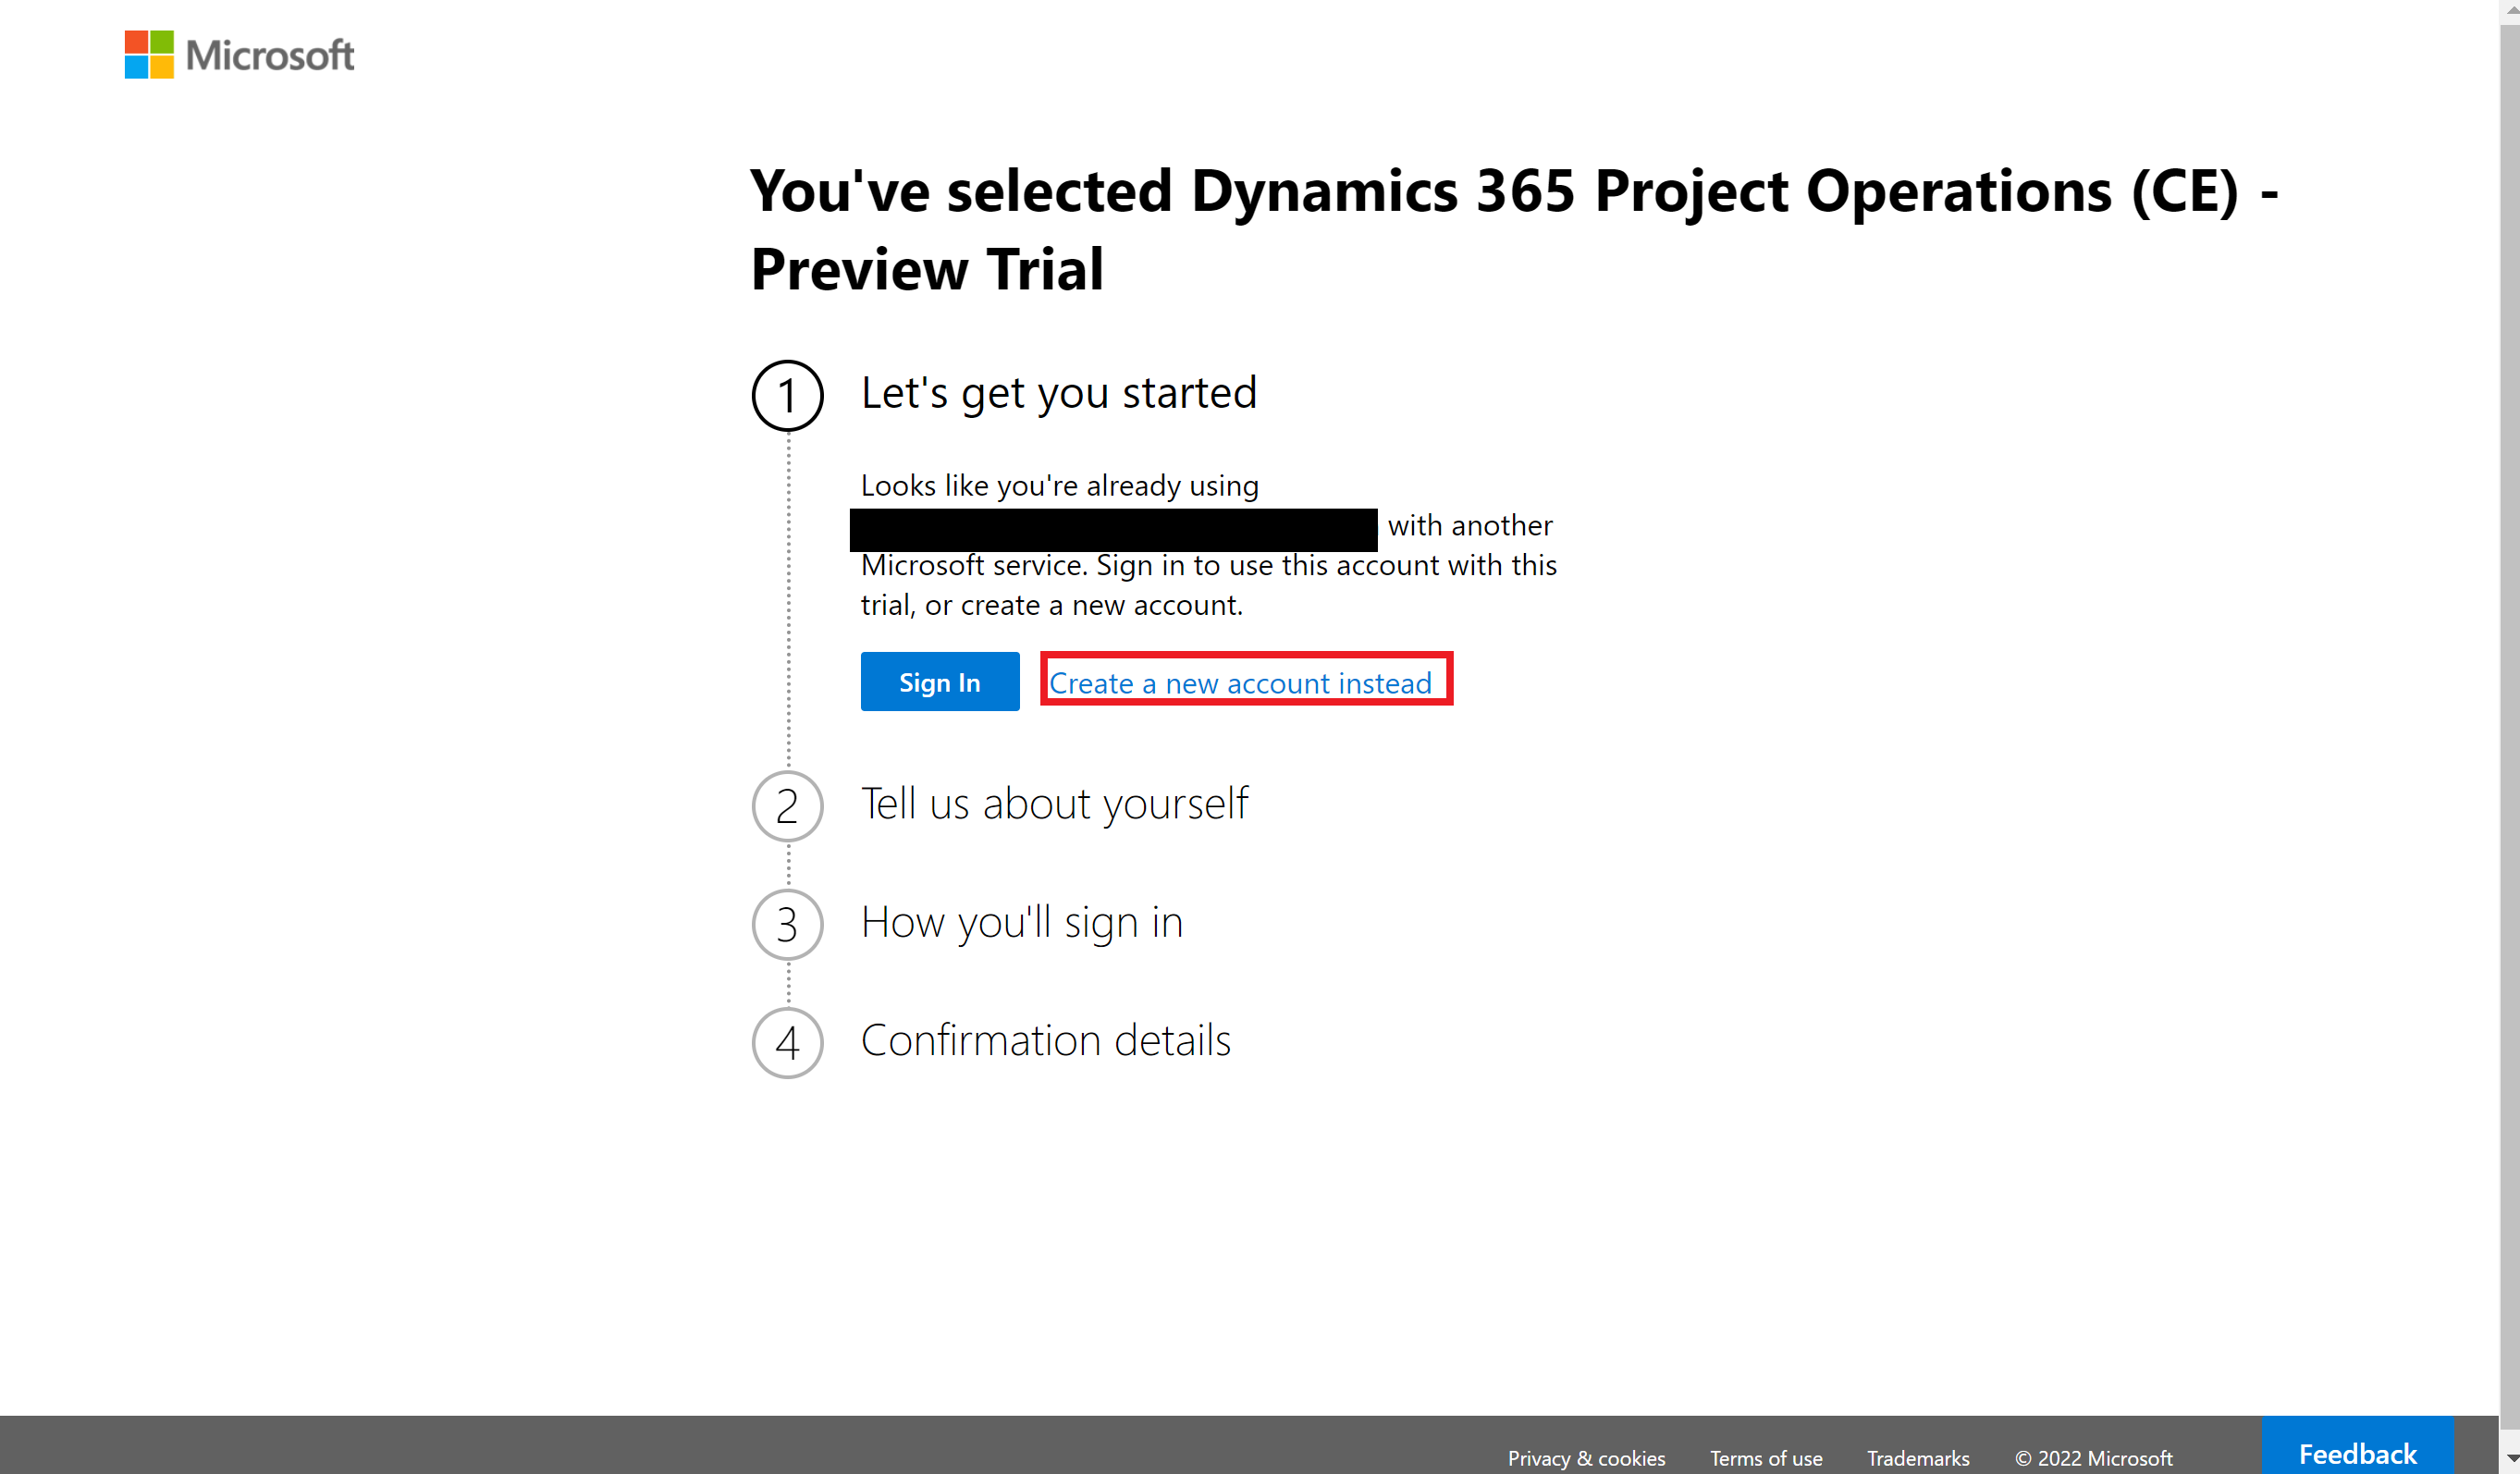This screenshot has height=1474, width=2520.
Task: Click the 'Confirmation details' step
Action: pyautogui.click(x=1046, y=1040)
